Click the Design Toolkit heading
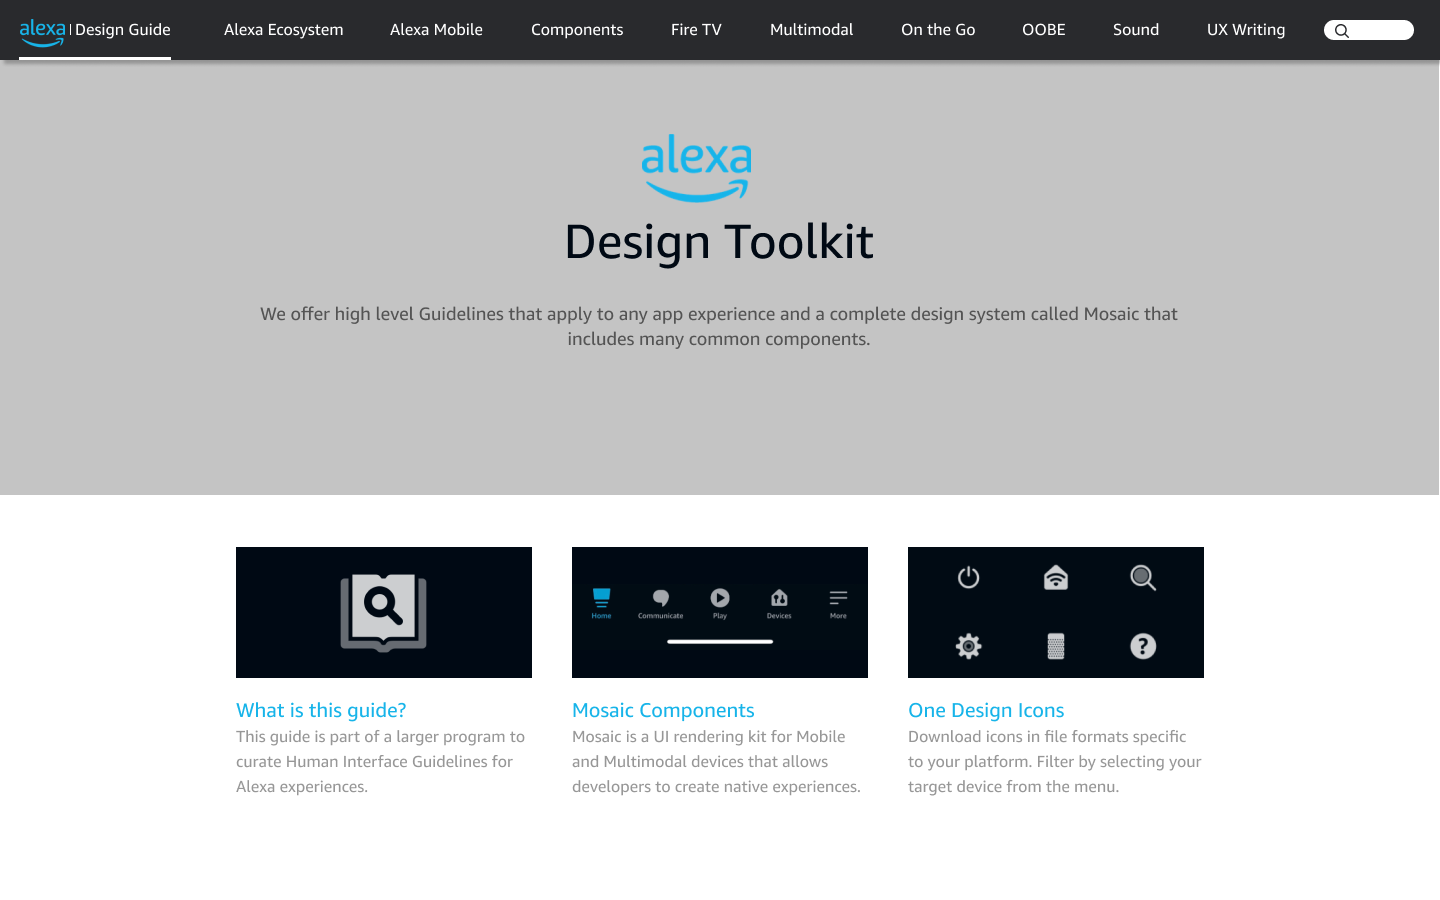The image size is (1440, 900). coord(719,242)
